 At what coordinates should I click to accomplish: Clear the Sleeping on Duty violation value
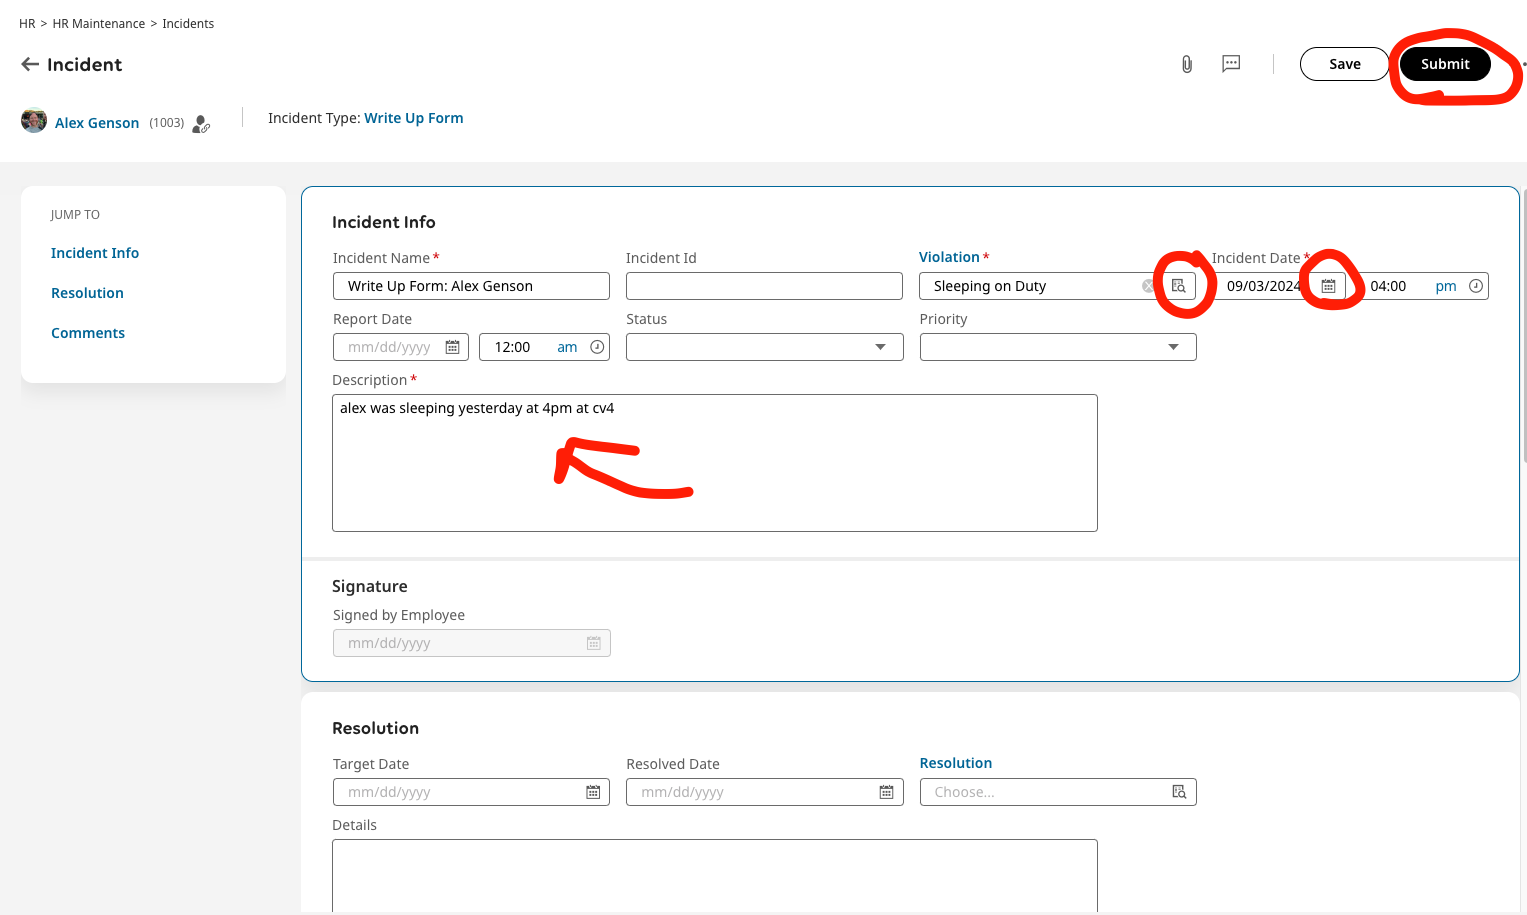[1148, 286]
